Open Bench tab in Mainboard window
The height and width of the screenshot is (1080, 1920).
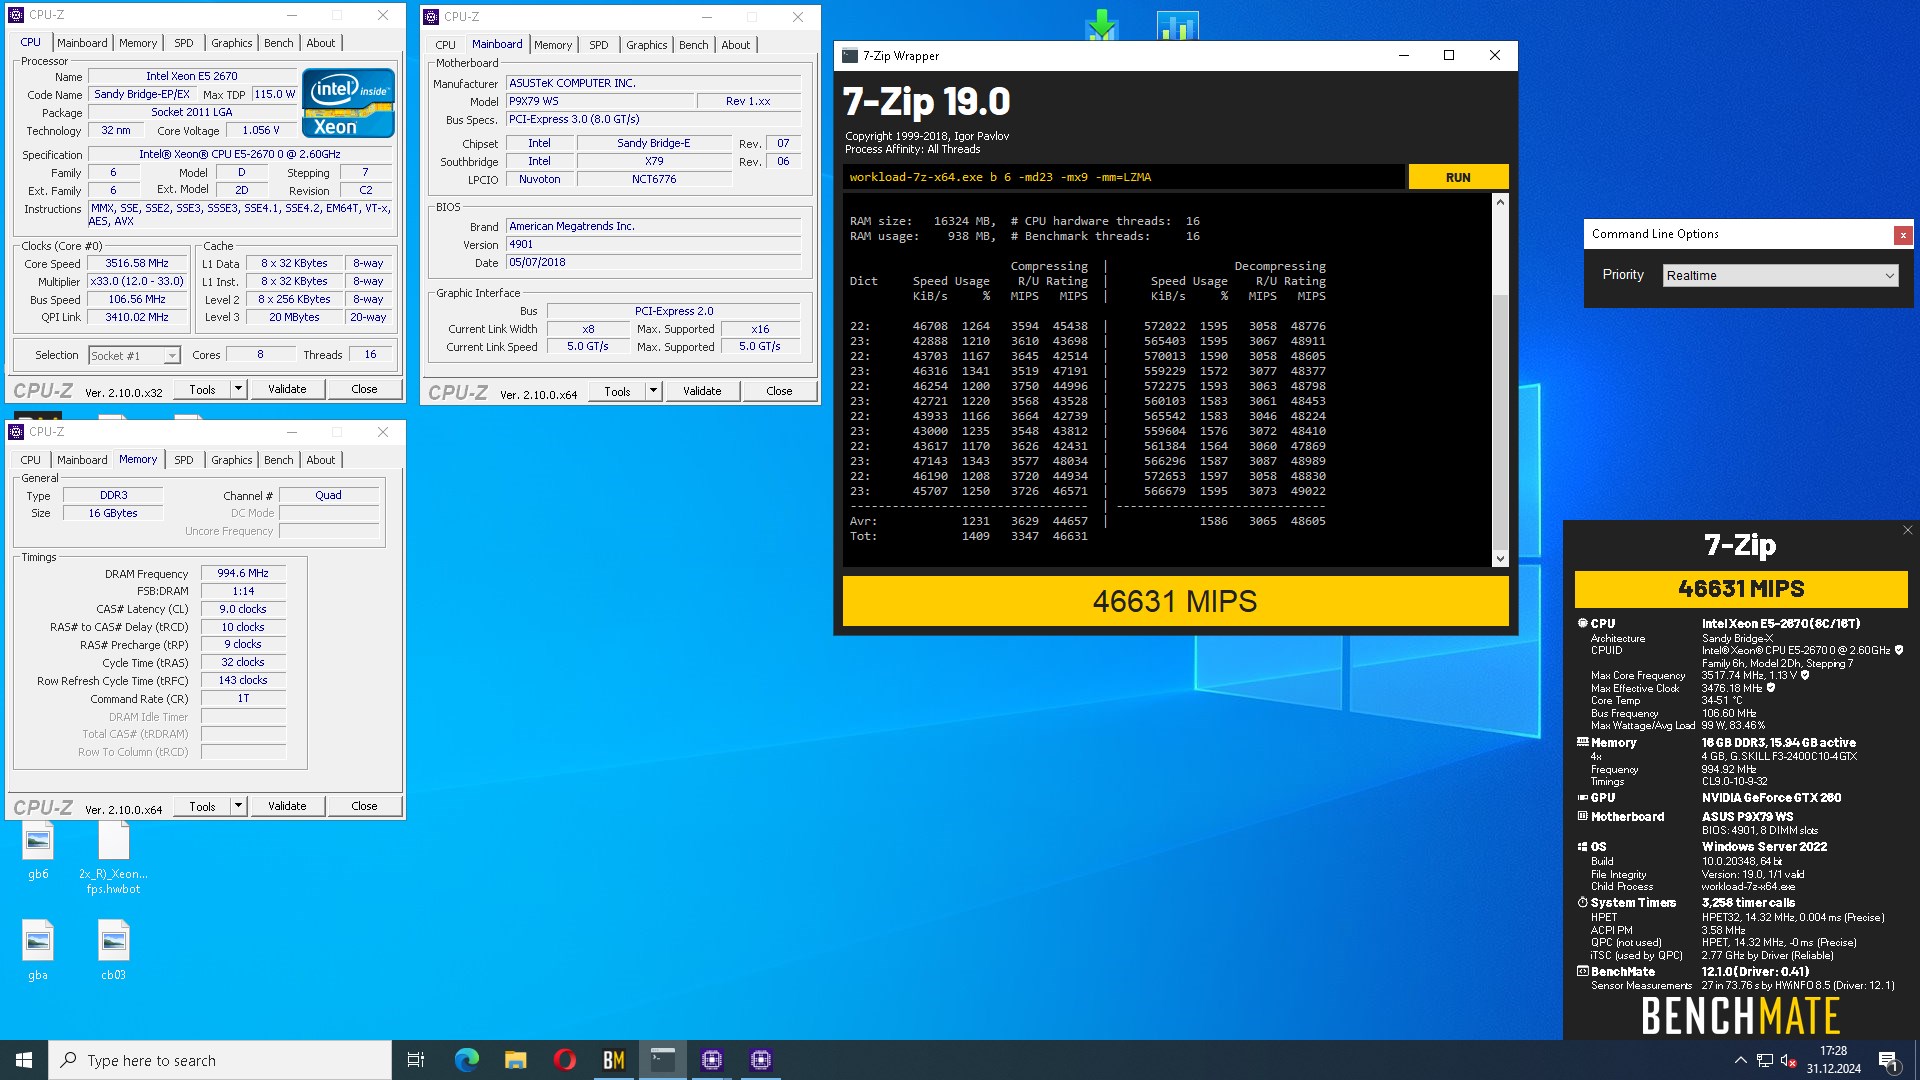coord(693,45)
